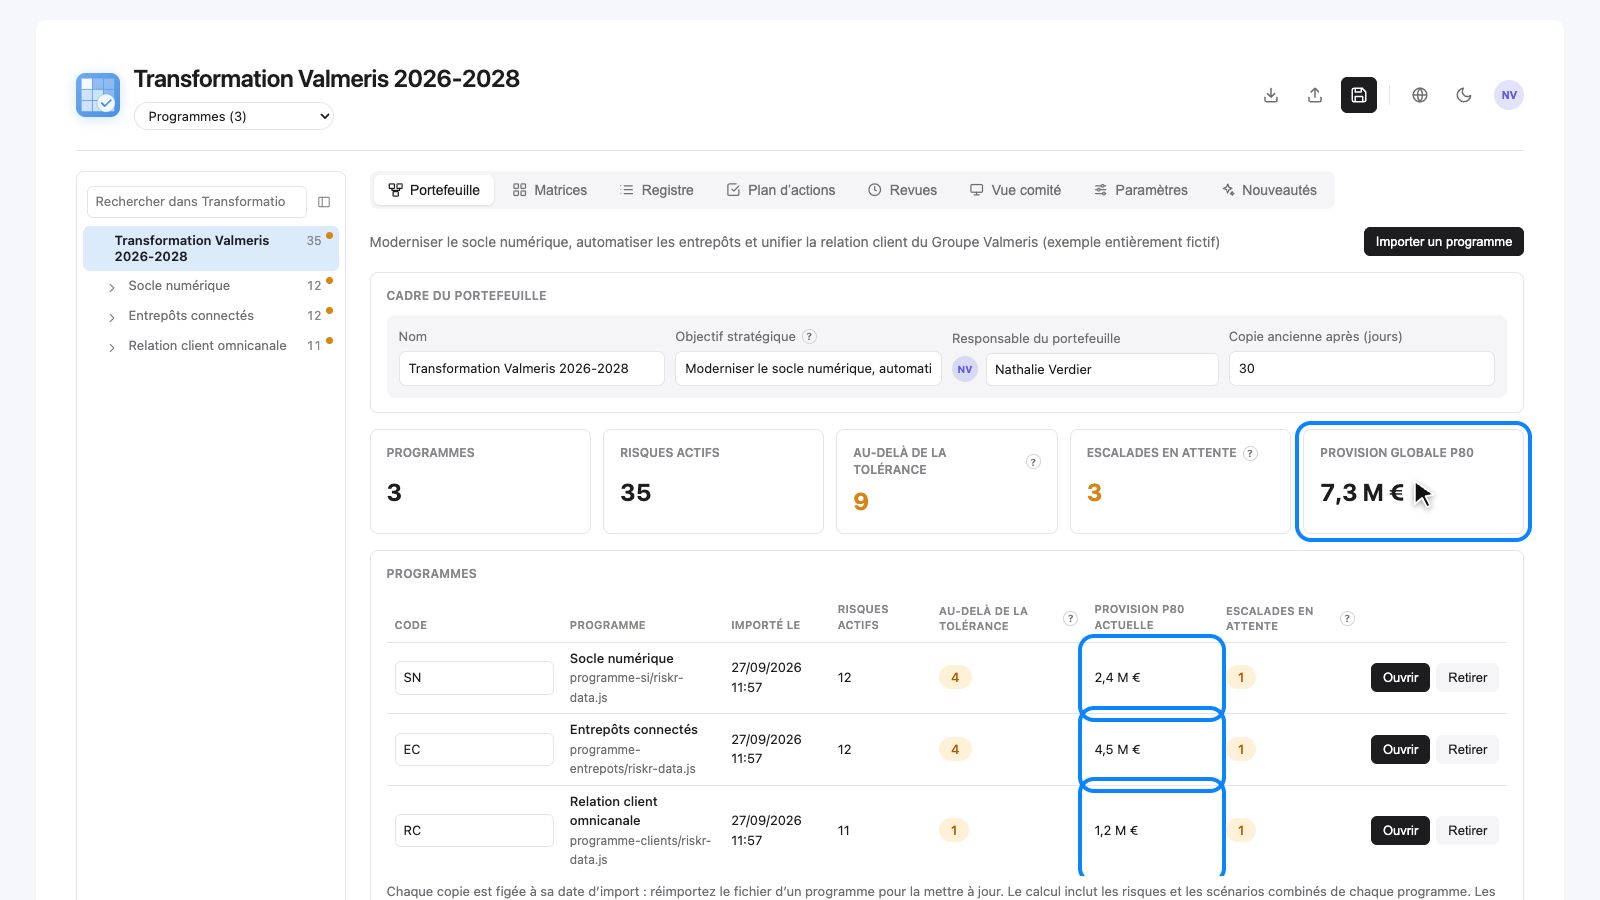Open the Relation client omnicanale programme

click(x=1400, y=830)
